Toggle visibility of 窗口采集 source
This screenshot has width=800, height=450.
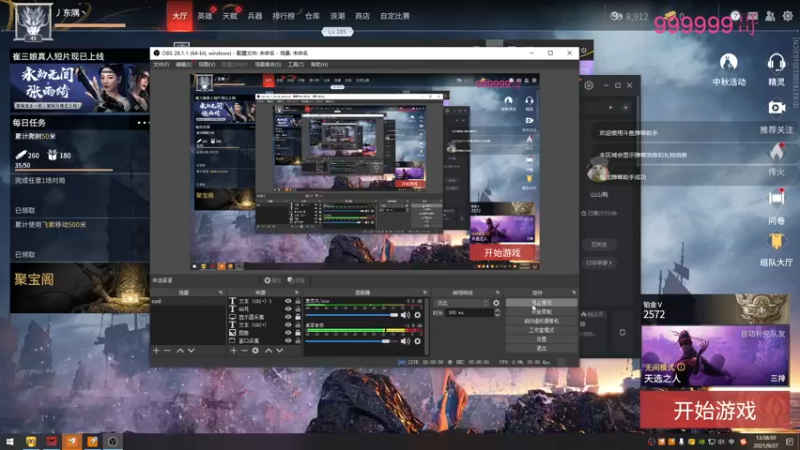pyautogui.click(x=288, y=340)
